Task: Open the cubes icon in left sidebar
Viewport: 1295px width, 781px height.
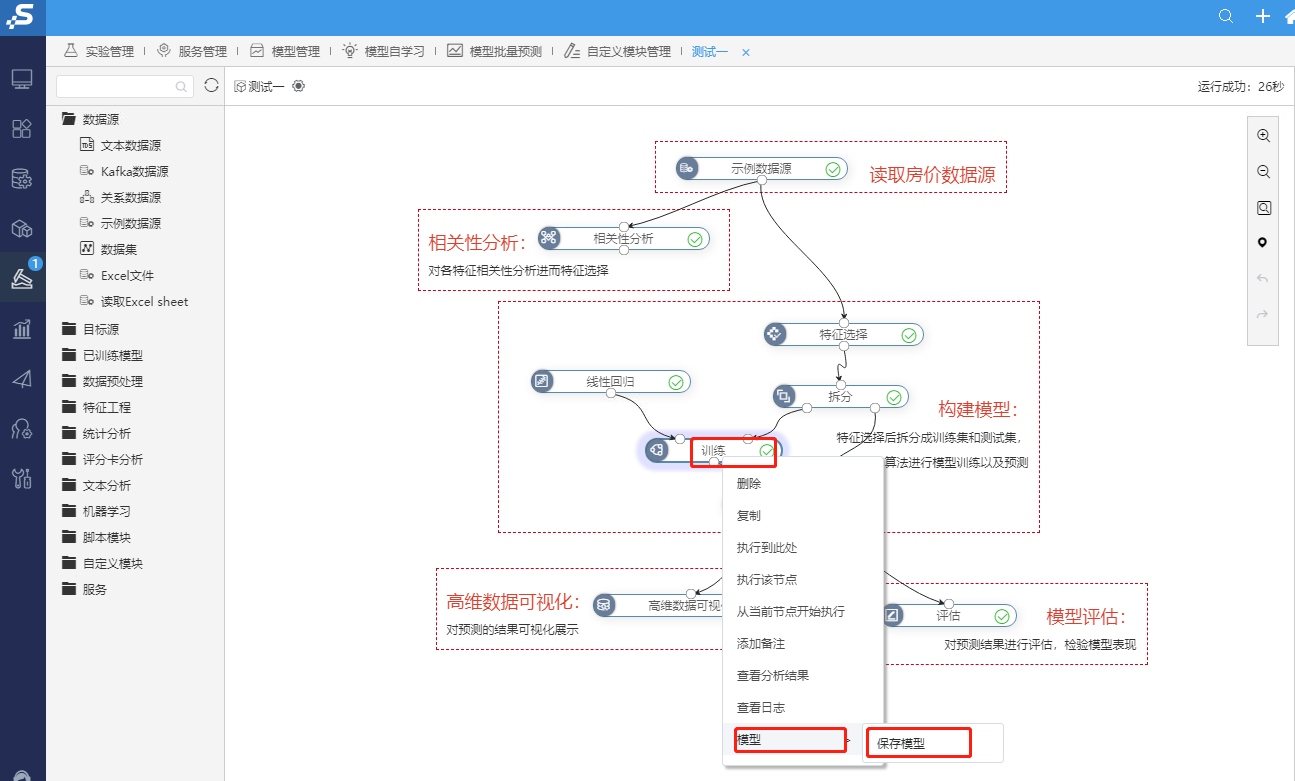Action: (22, 229)
